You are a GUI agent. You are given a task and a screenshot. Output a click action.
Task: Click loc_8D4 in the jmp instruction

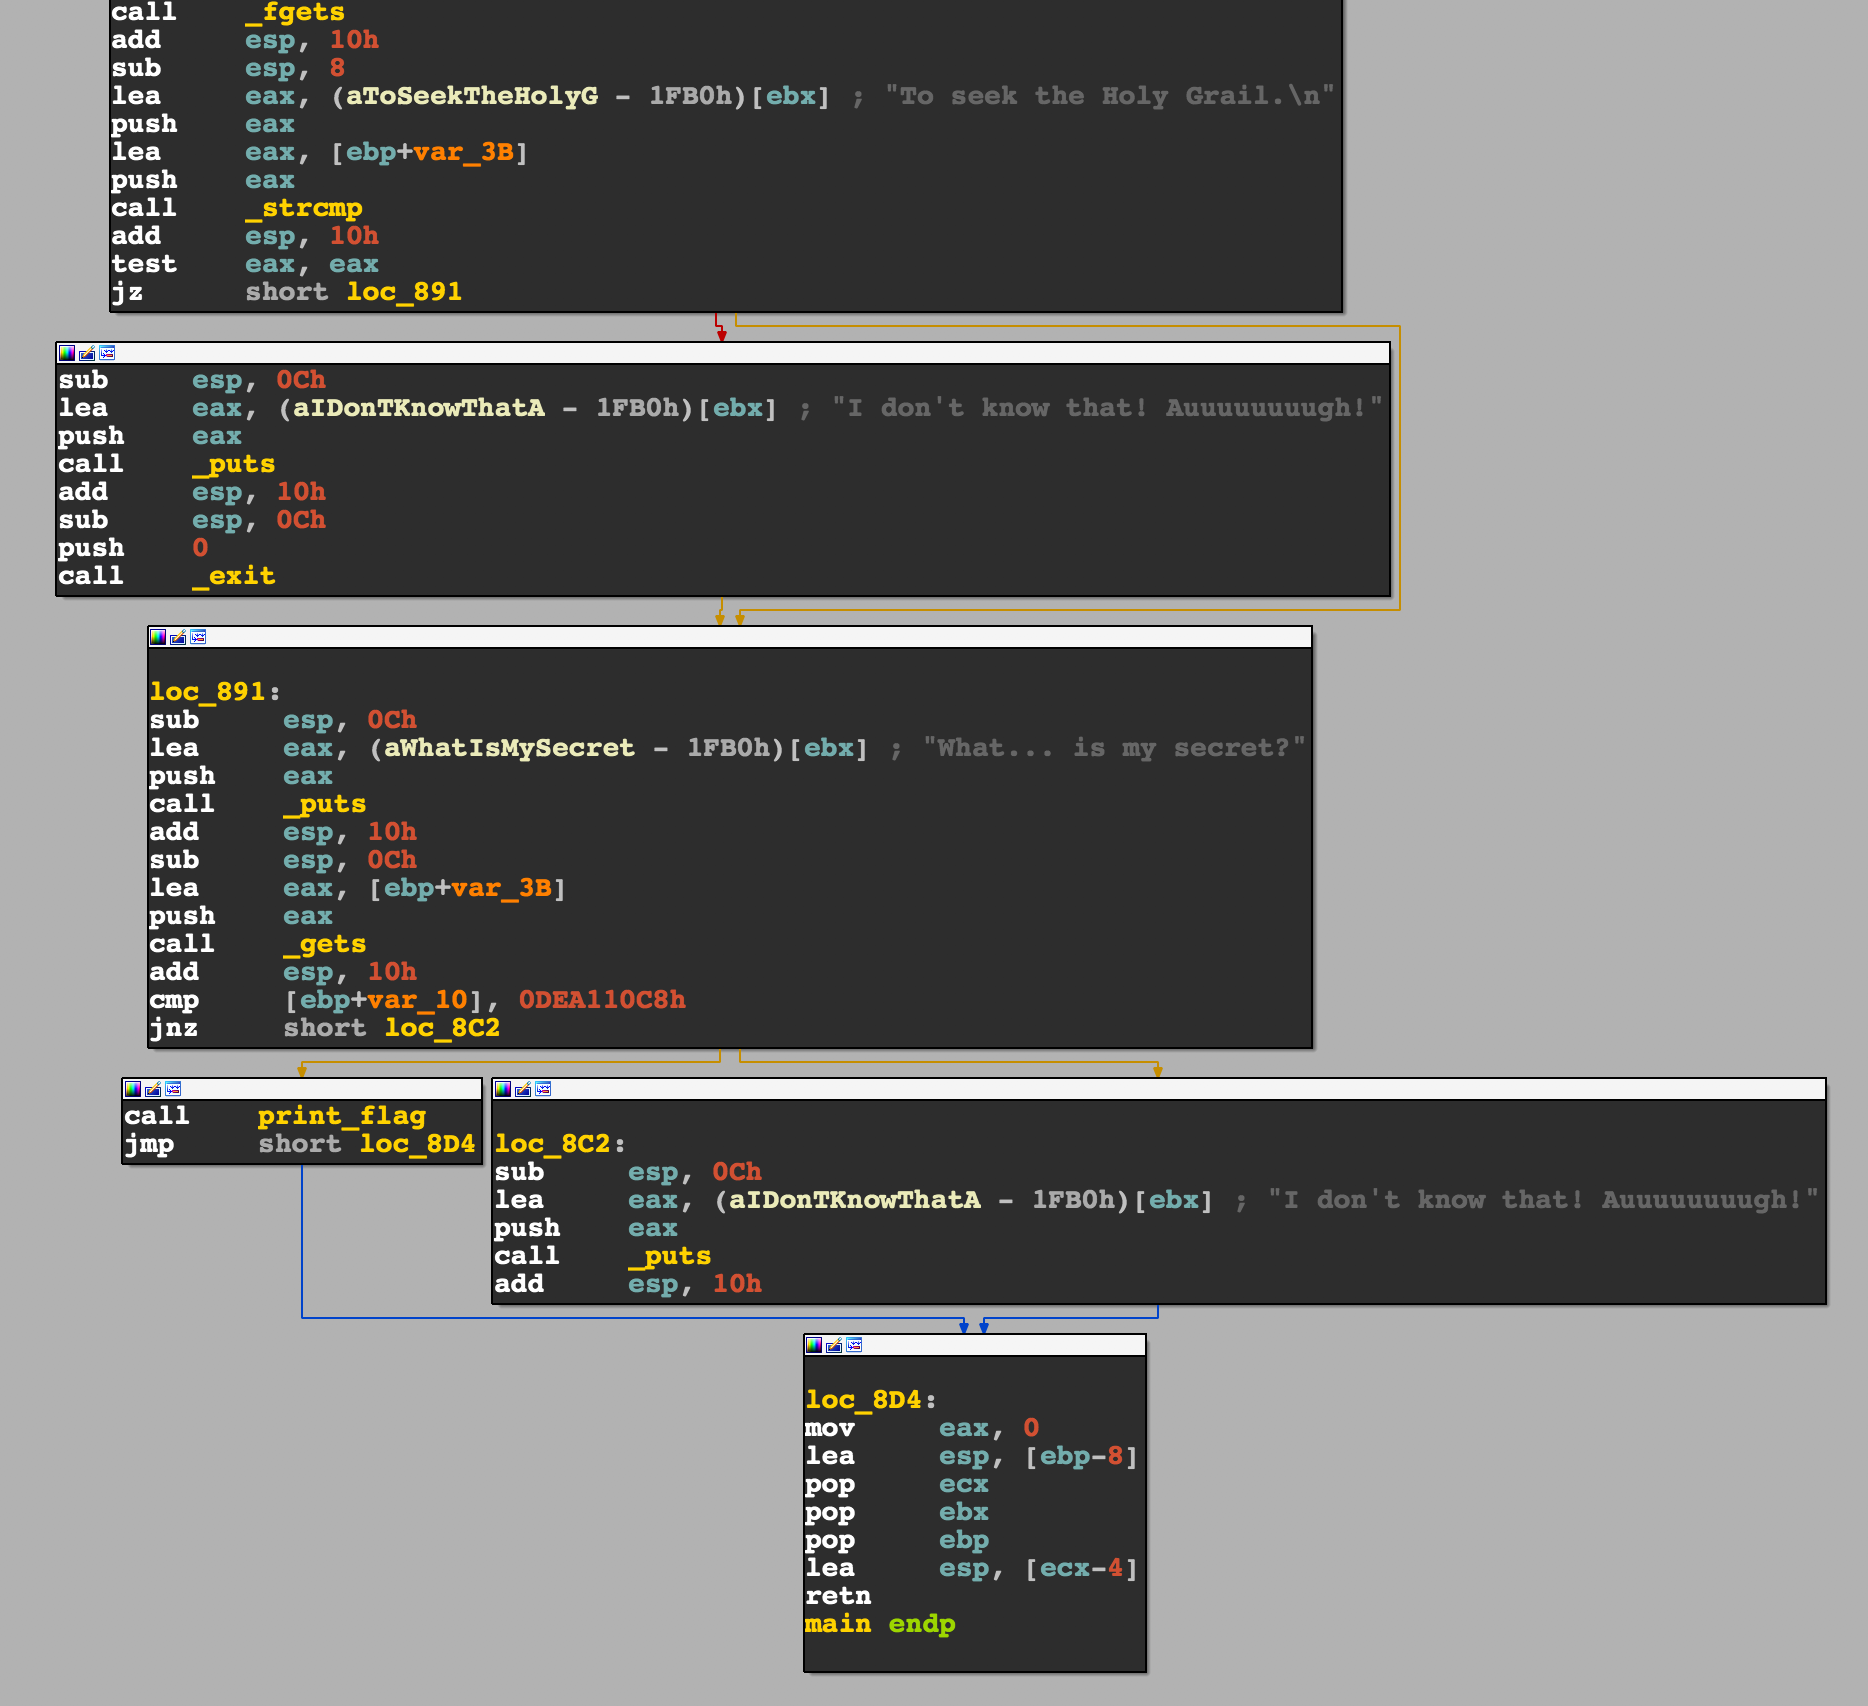pyautogui.click(x=417, y=1144)
